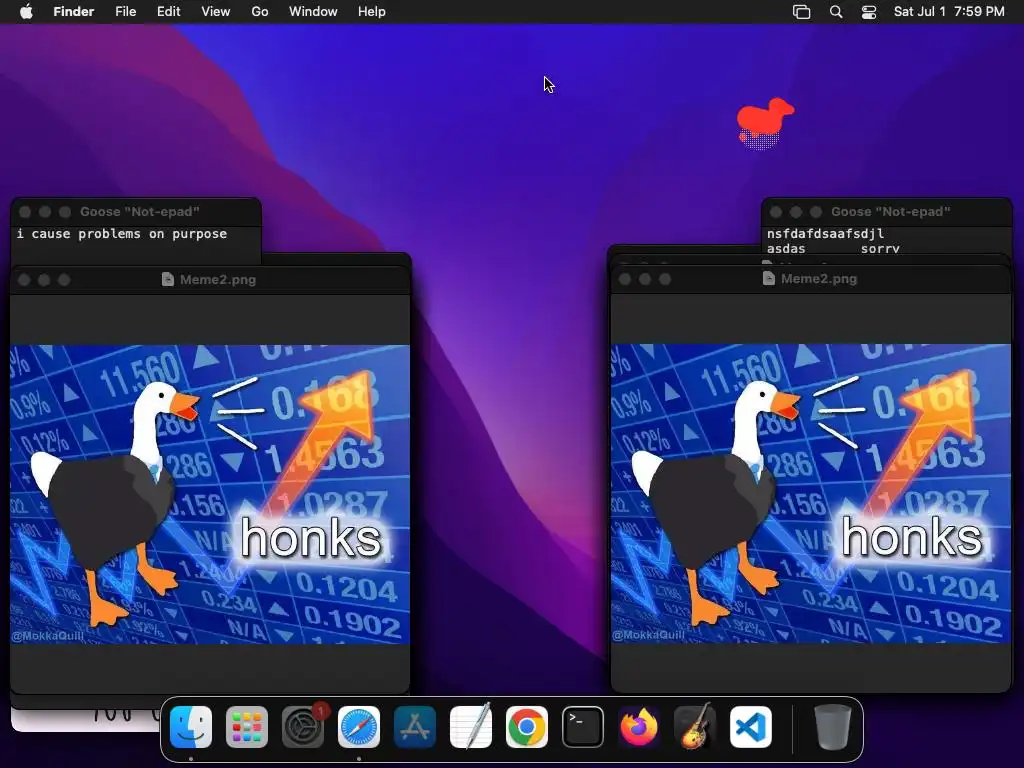Launch Firefox from the Dock
Screen dimensions: 1024x768
(x=639, y=727)
